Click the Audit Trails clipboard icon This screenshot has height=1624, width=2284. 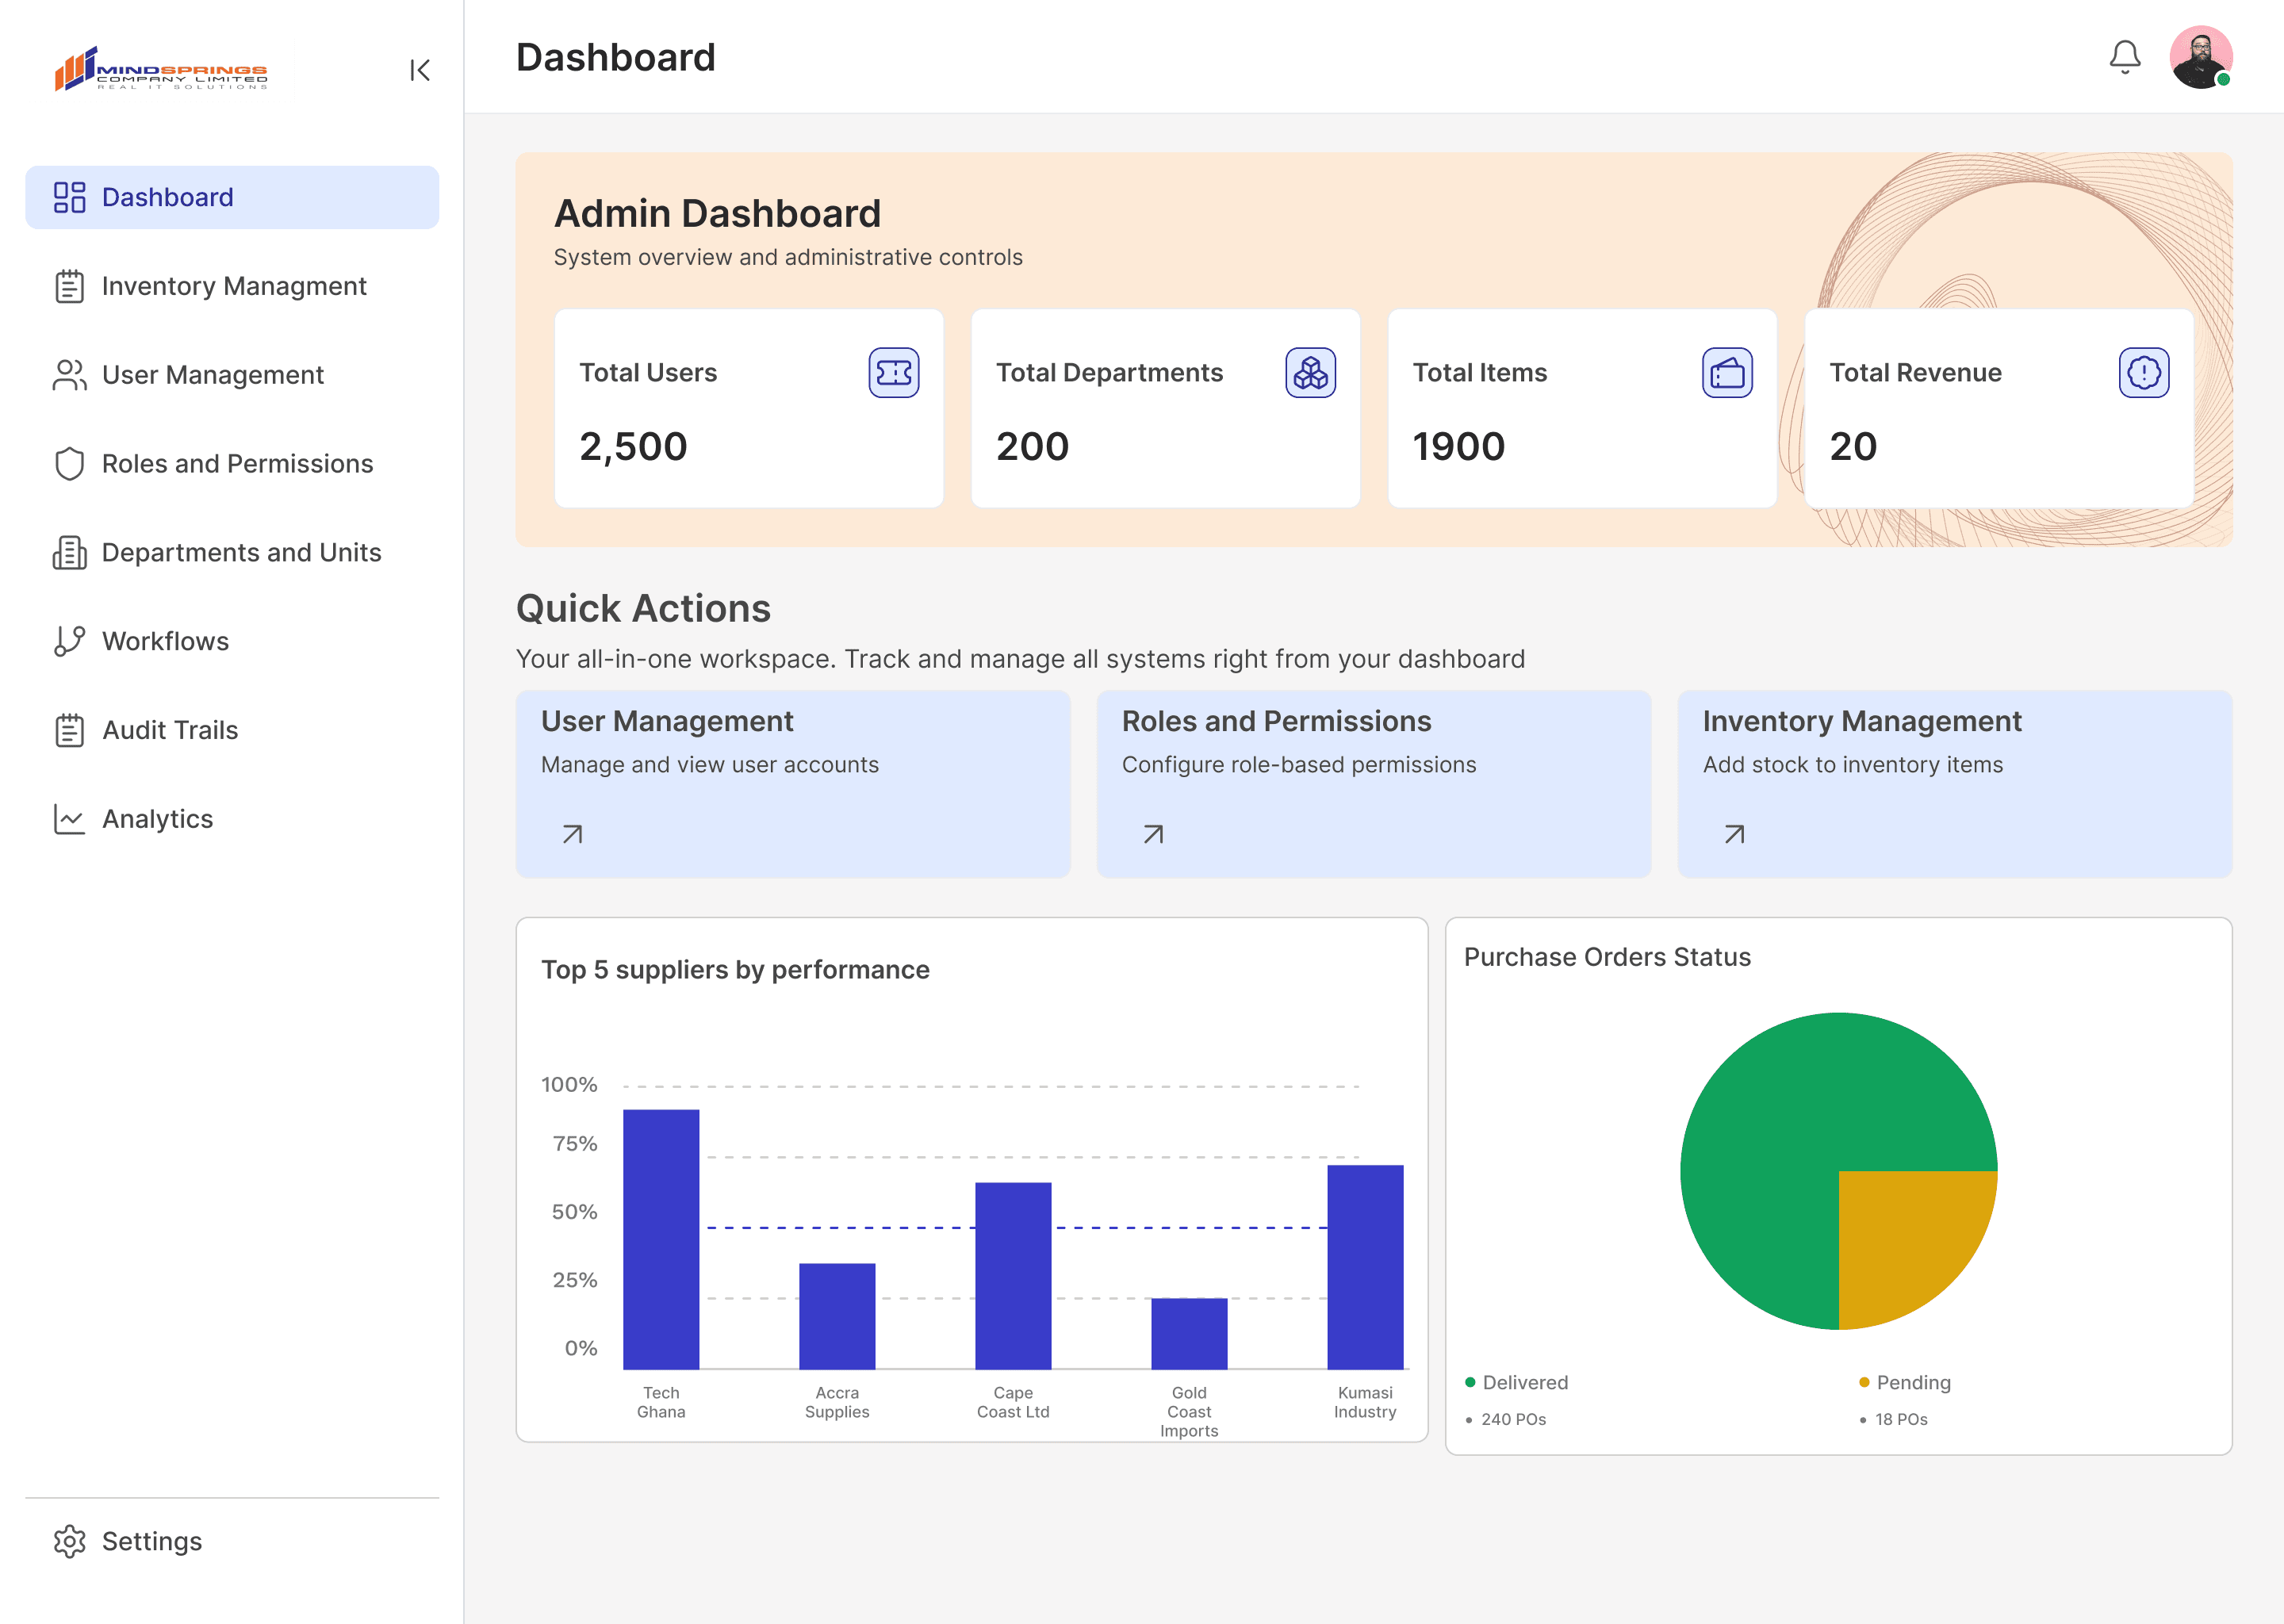tap(69, 730)
